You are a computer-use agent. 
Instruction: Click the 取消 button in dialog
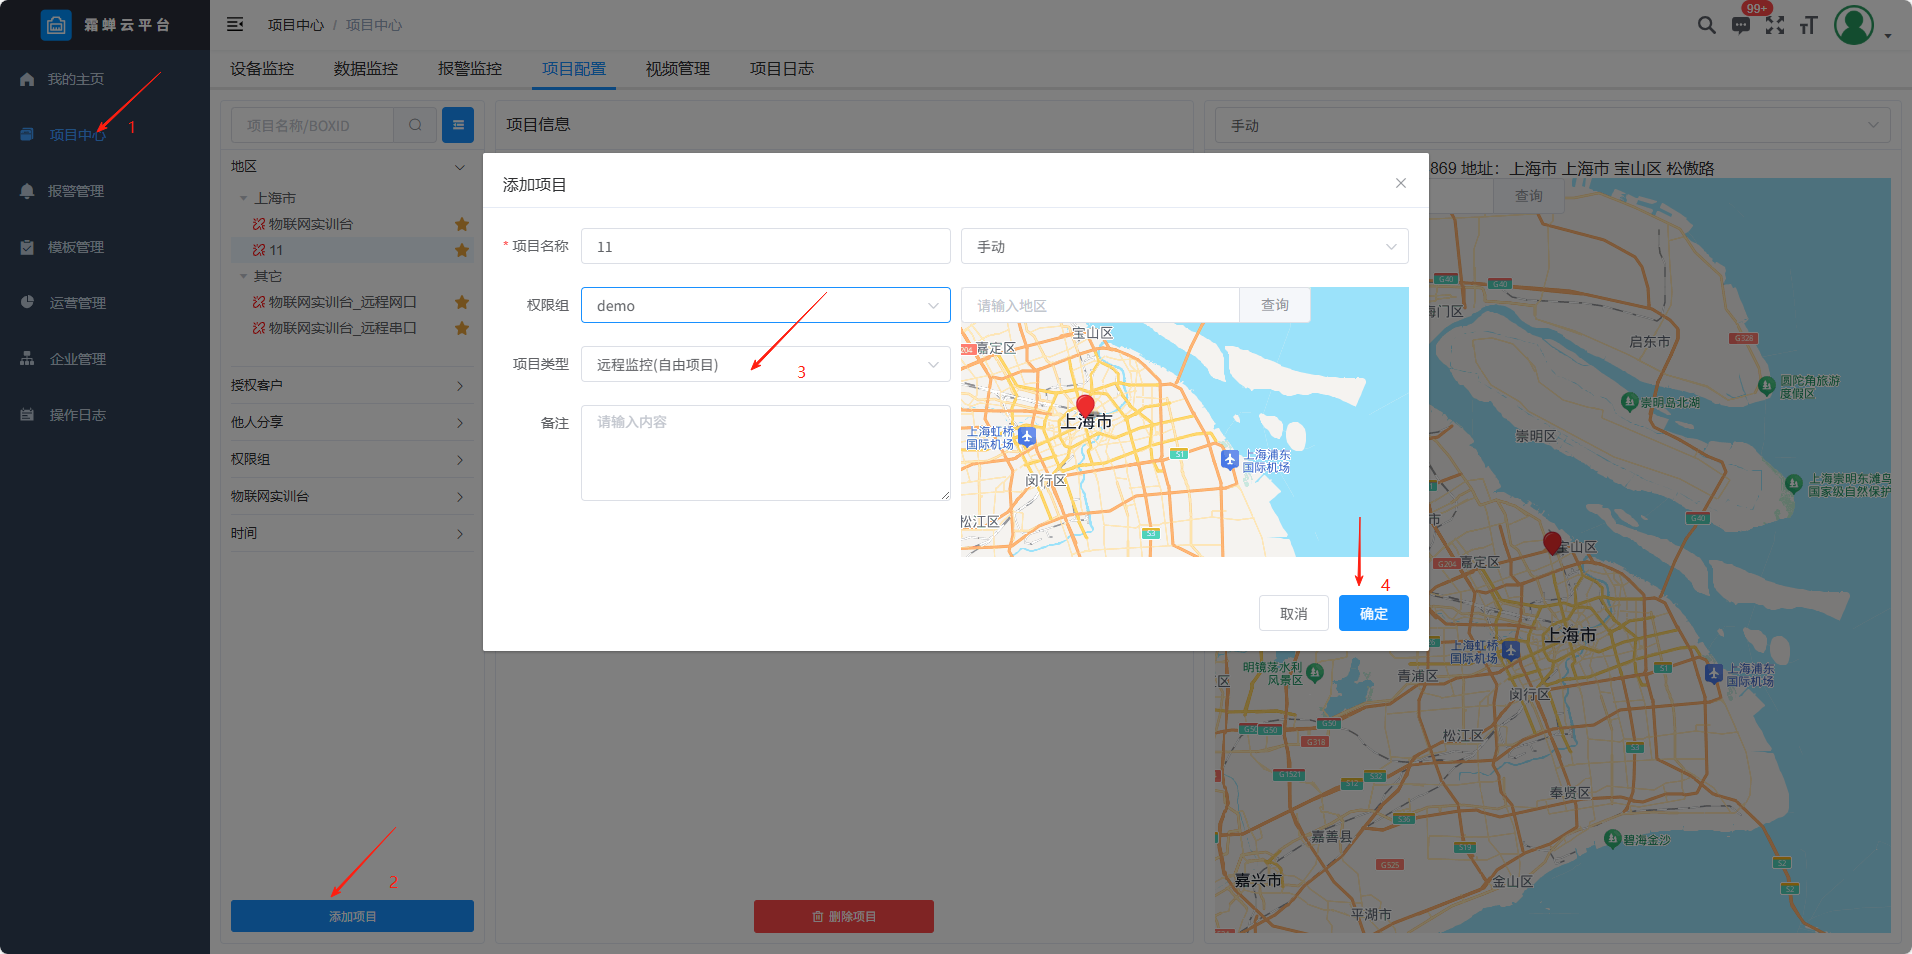[1293, 613]
